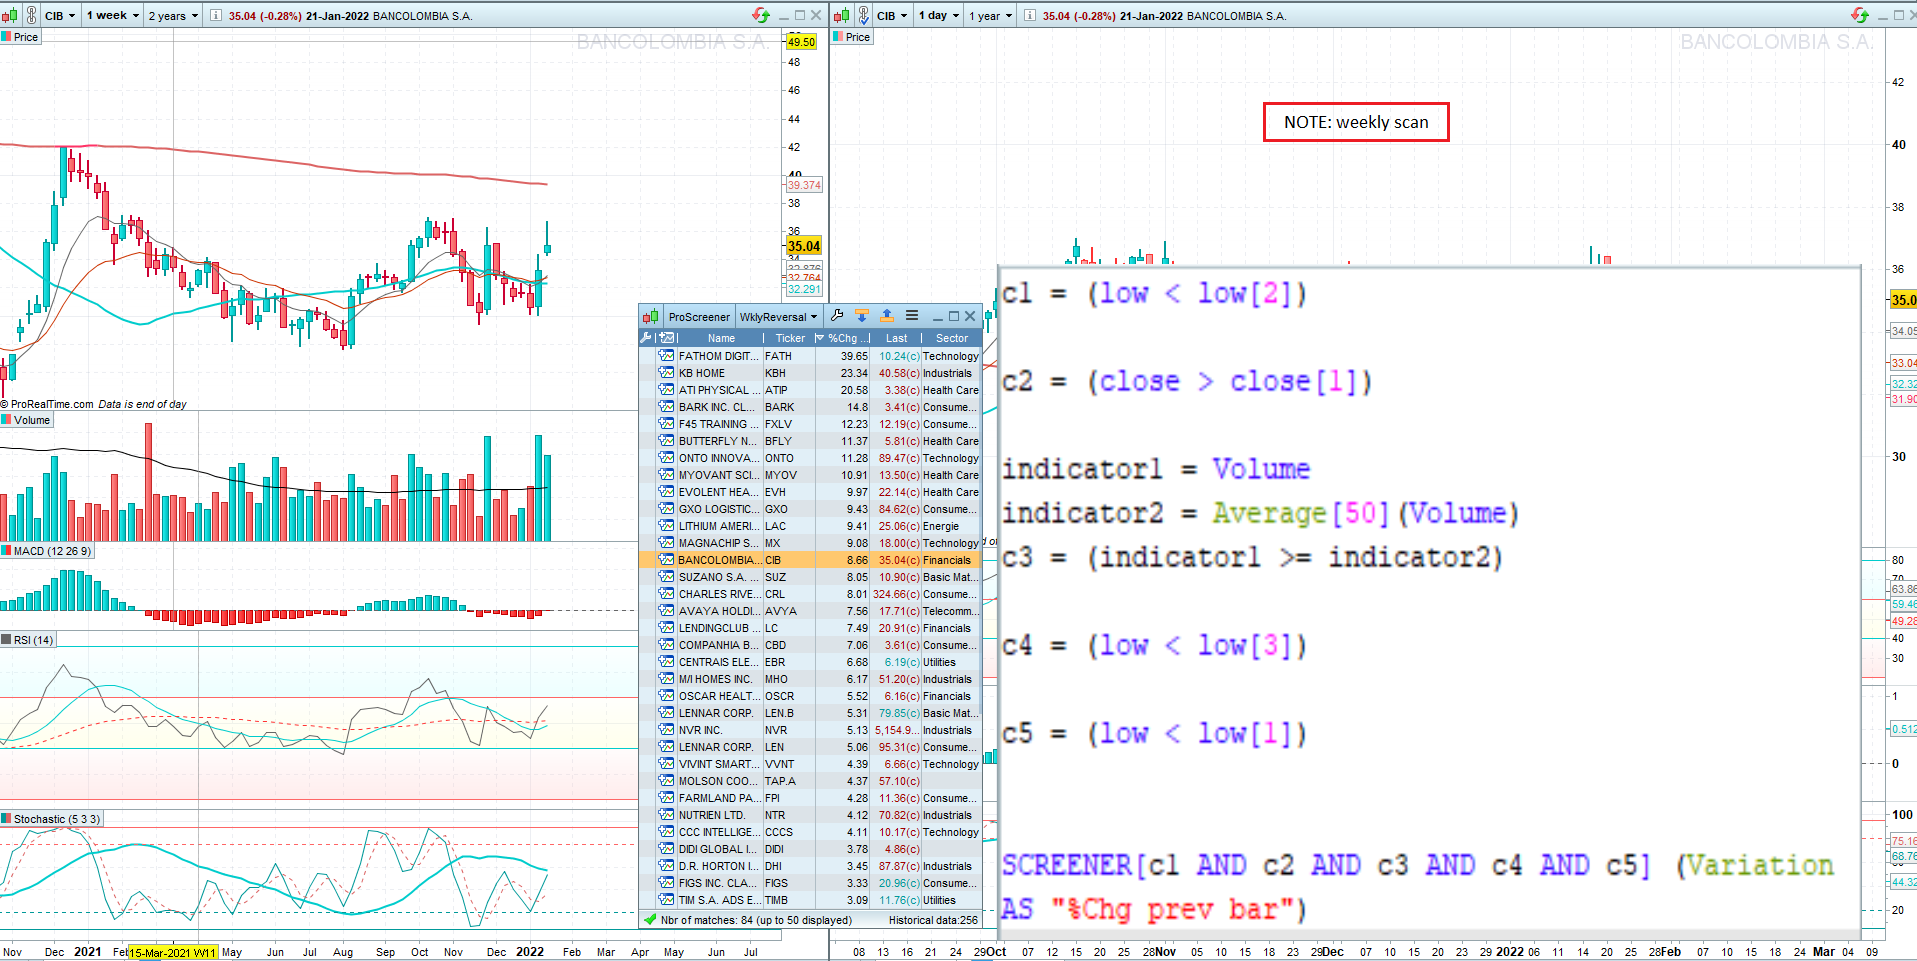Open chart icon for ATI PHYSICAL row
Screen dimensions: 1917x961
[x=666, y=390]
